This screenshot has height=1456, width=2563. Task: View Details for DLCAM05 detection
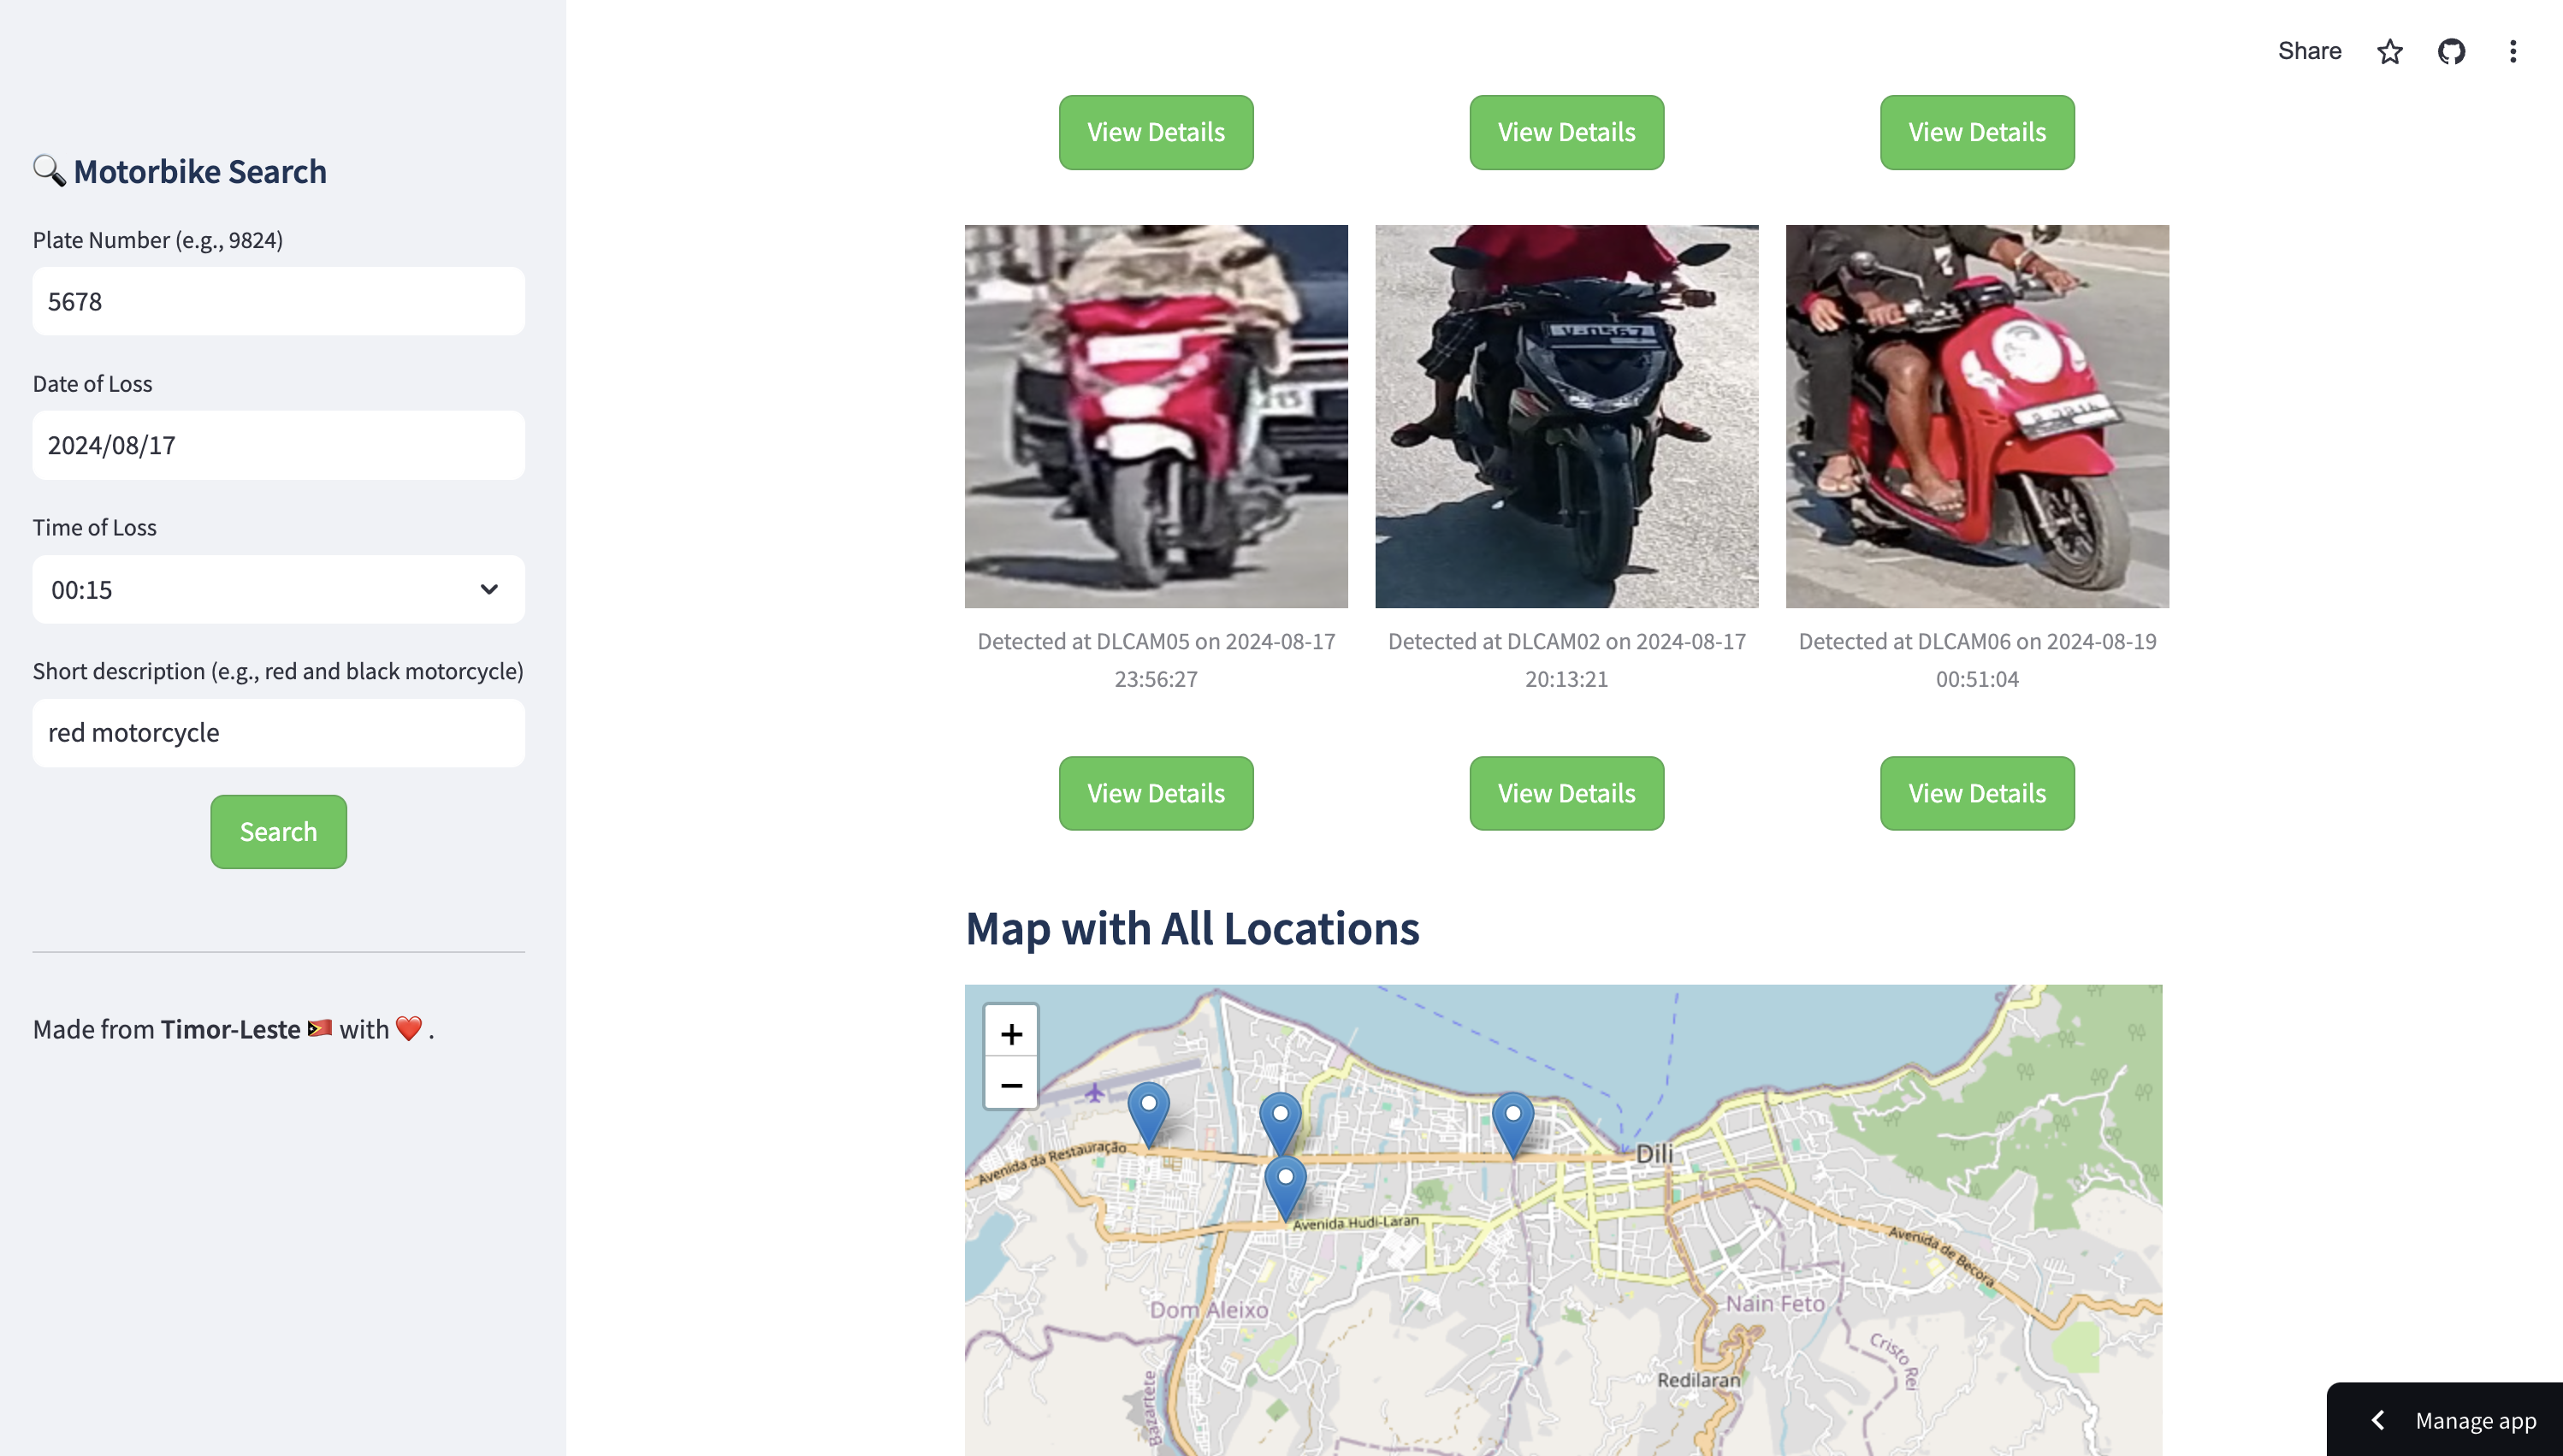1156,793
